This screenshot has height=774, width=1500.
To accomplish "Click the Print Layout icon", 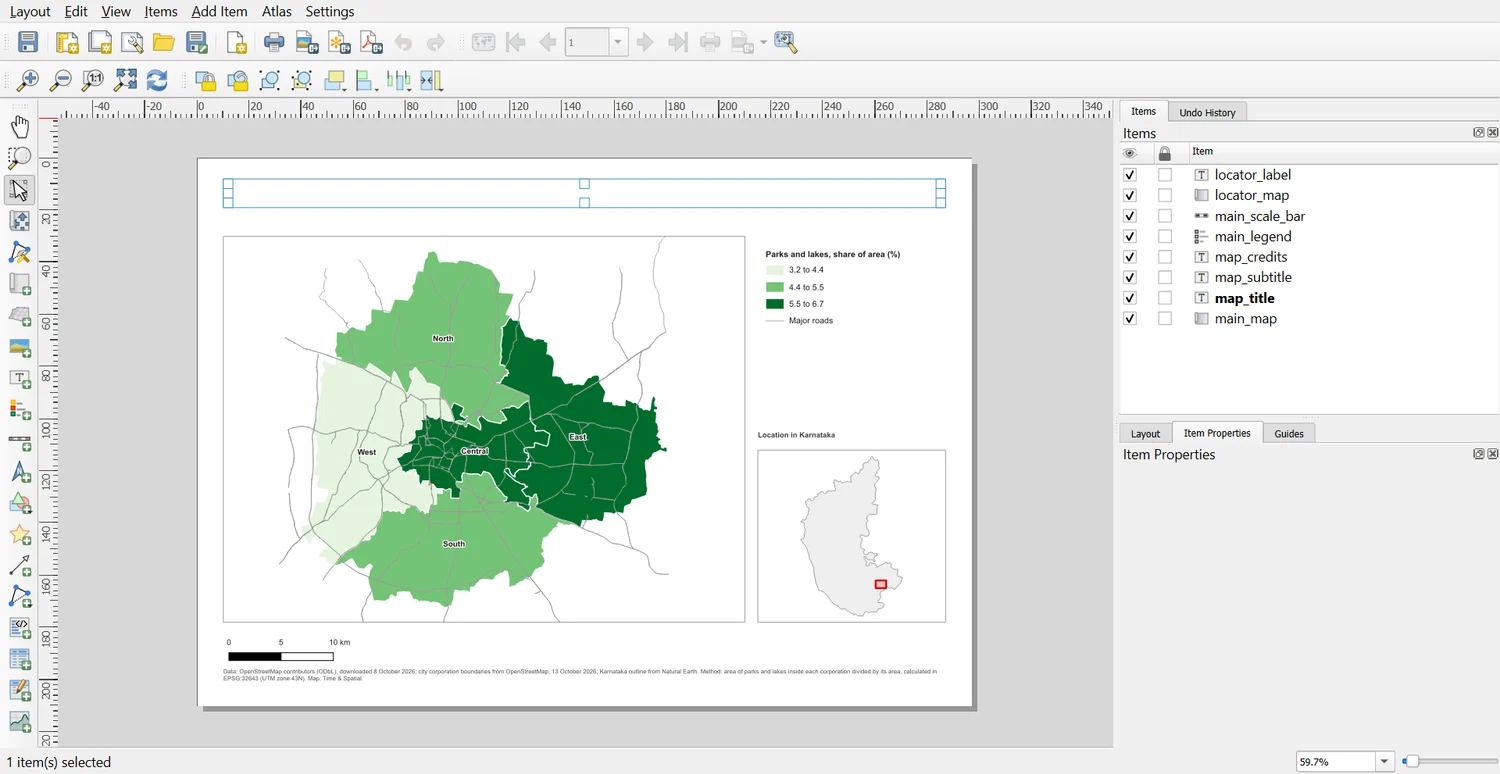I will (274, 42).
